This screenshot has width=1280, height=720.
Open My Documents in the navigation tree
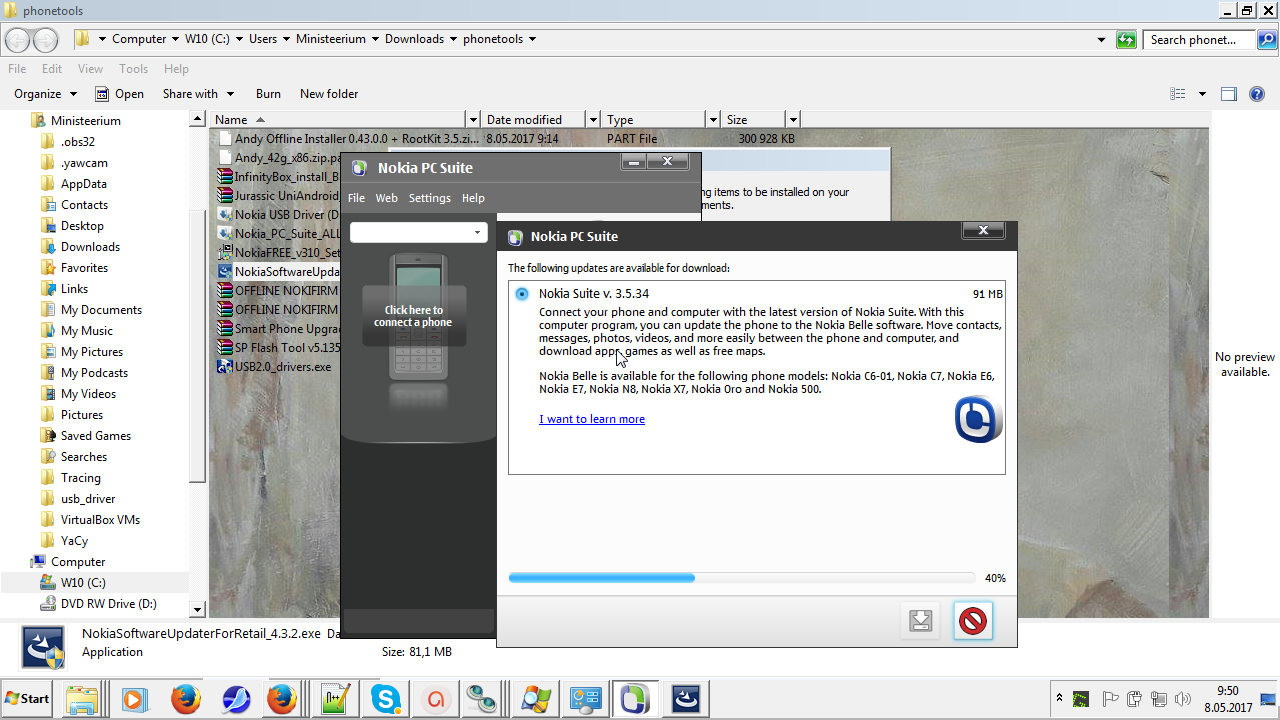[x=101, y=310]
